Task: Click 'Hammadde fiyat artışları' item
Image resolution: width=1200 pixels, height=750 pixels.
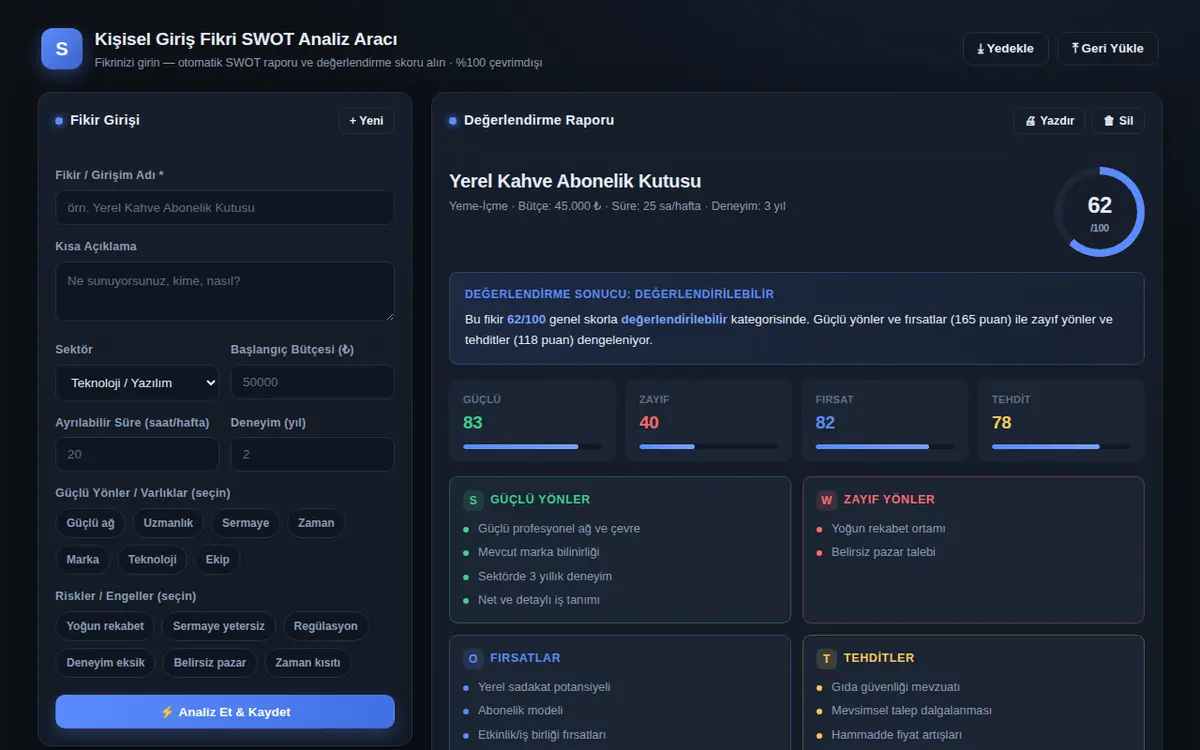Action: (896, 735)
